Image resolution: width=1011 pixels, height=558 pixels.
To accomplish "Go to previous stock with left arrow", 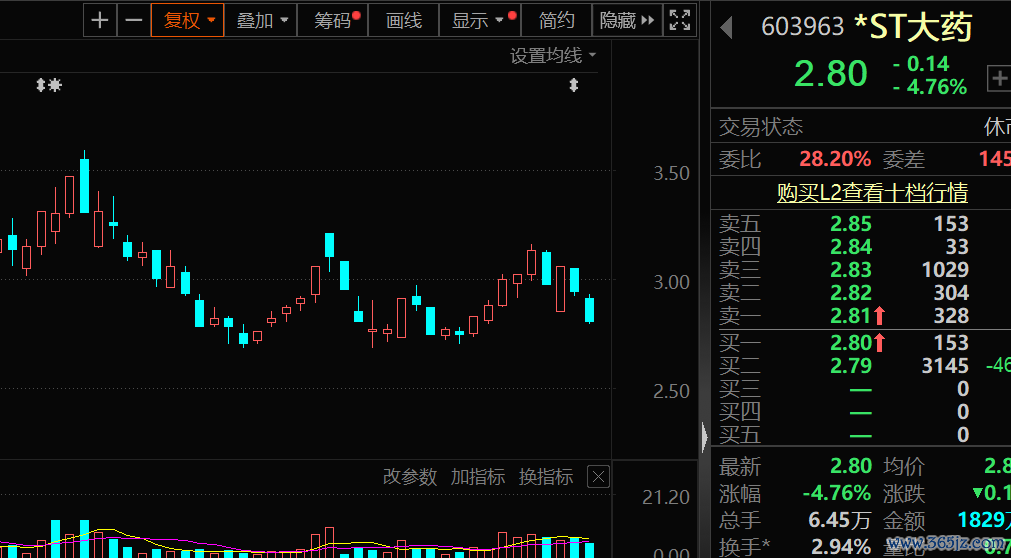I will [727, 28].
